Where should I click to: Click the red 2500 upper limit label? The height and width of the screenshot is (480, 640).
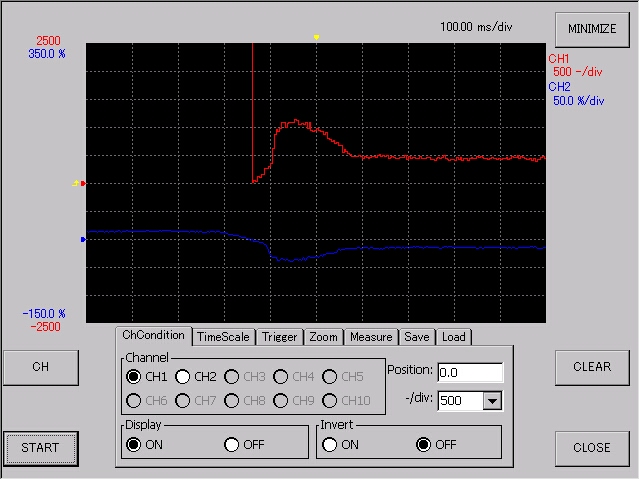(x=48, y=41)
